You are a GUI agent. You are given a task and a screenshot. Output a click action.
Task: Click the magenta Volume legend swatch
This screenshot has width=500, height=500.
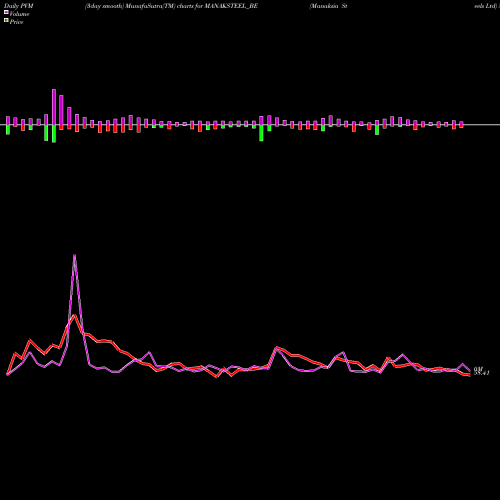click(x=6, y=12)
